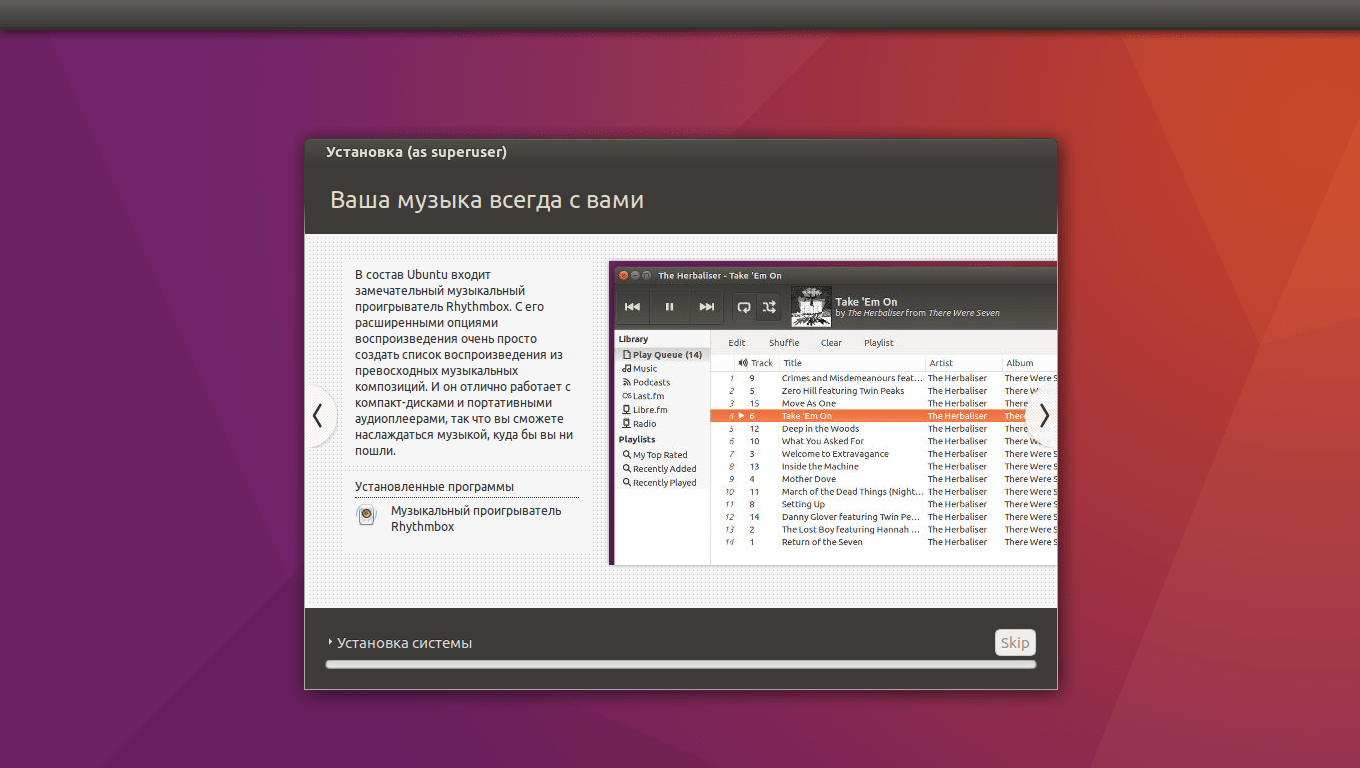Go to the previous slide arrow
The width and height of the screenshot is (1360, 768).
point(319,415)
